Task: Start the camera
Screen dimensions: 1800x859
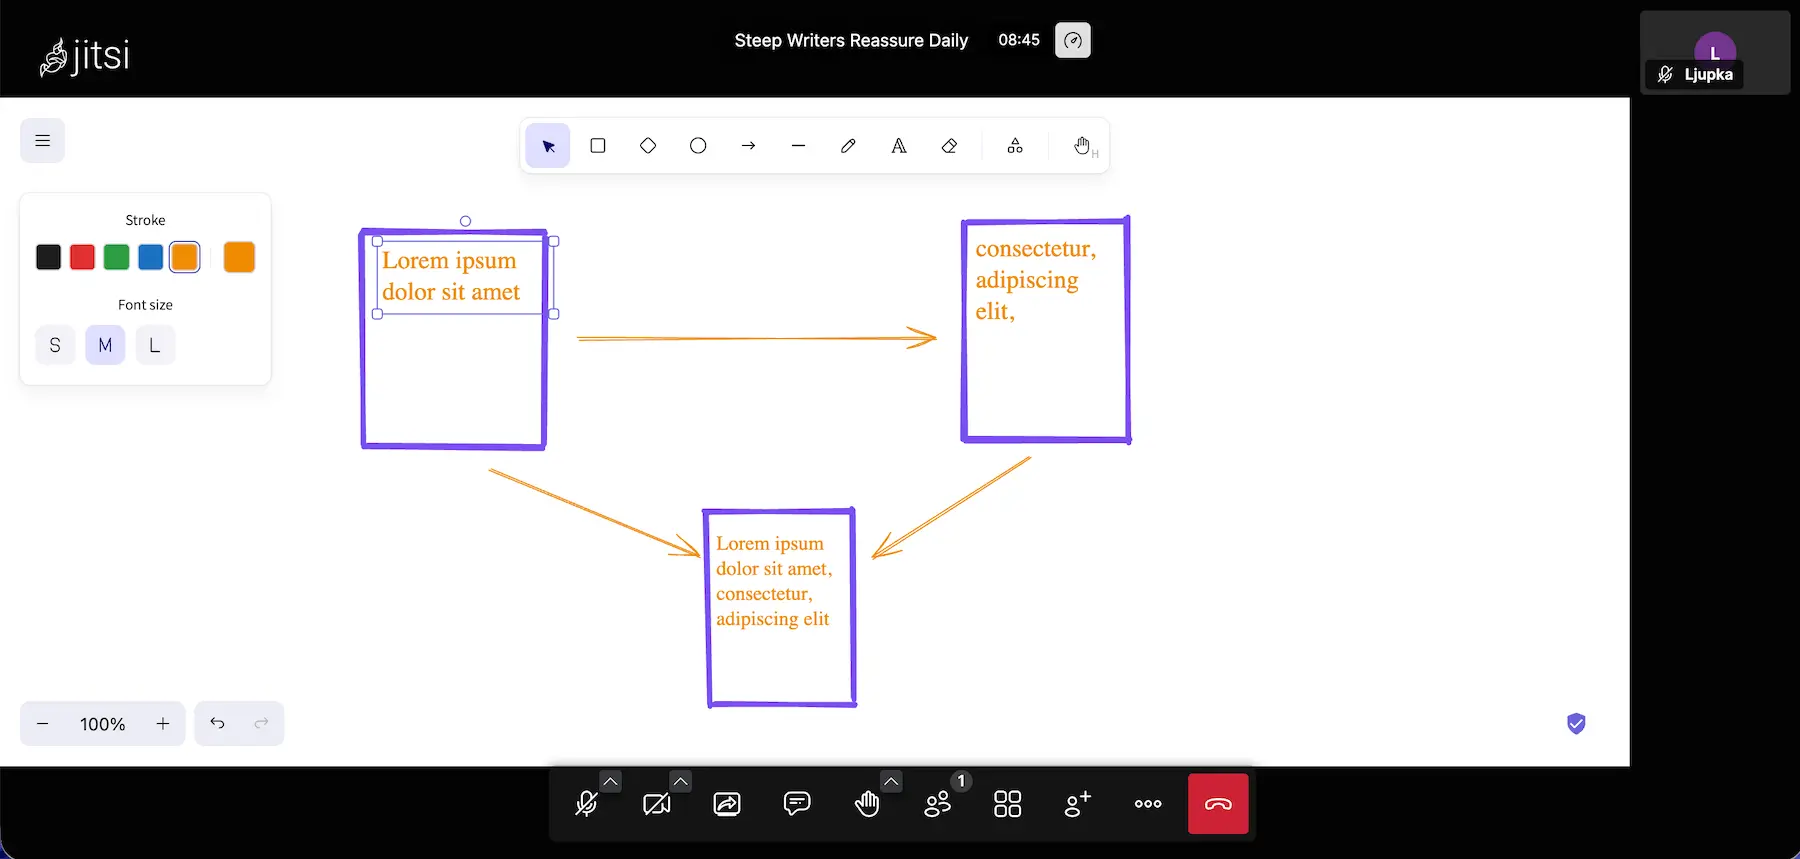Action: 657,804
